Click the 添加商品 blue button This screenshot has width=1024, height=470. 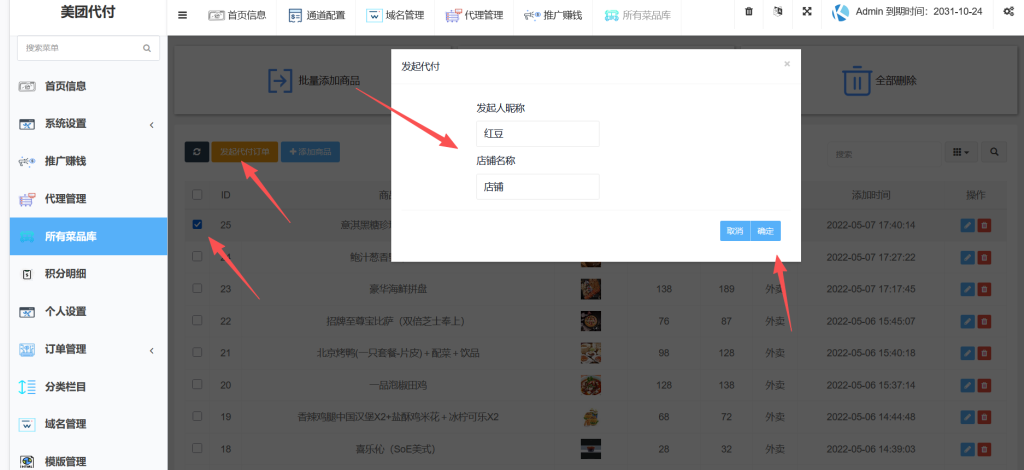click(310, 151)
